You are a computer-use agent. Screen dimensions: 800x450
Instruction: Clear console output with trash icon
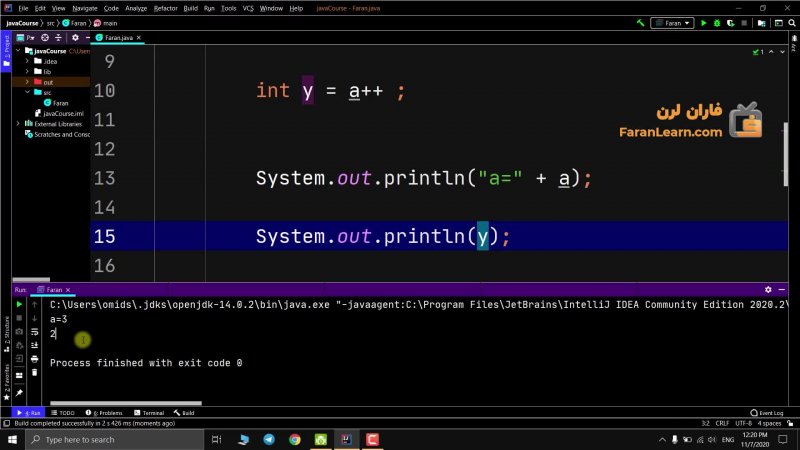tap(34, 372)
